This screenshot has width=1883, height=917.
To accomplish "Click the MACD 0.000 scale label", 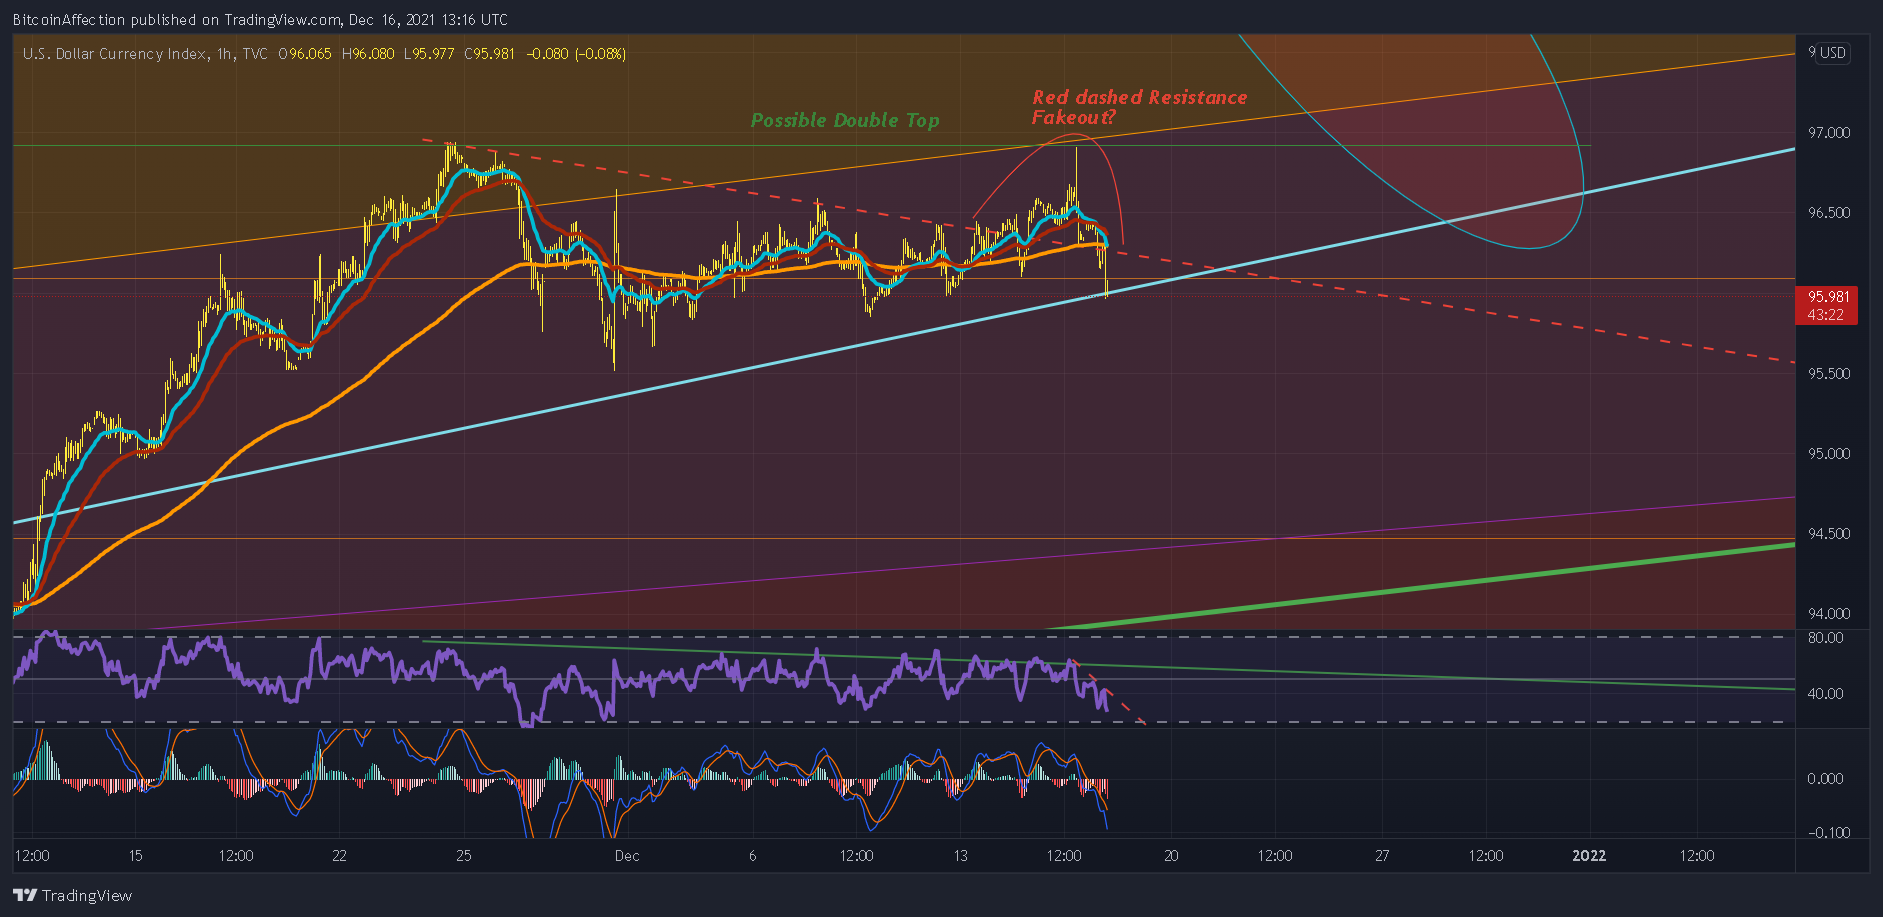I will click(x=1826, y=778).
